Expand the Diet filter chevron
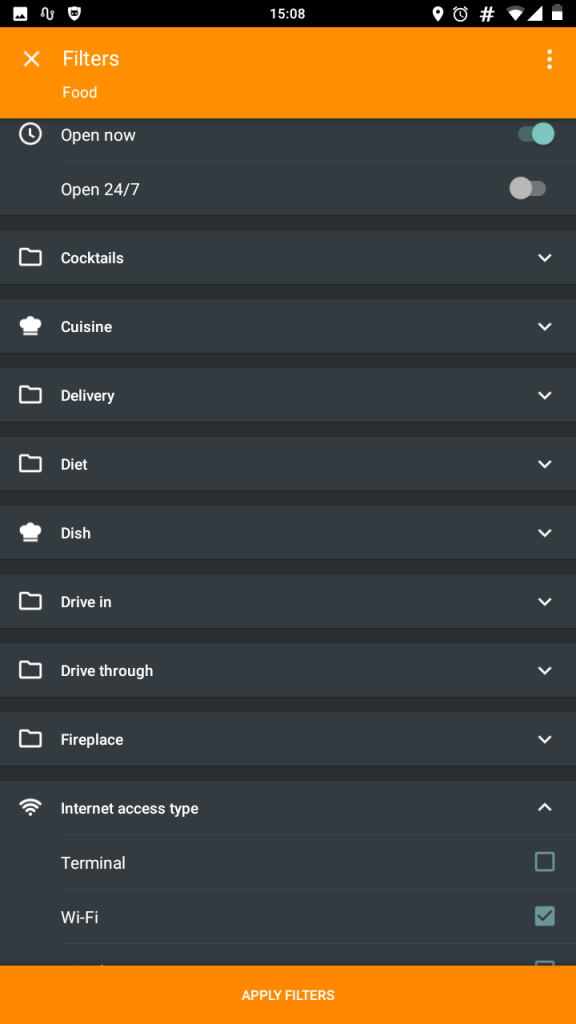Screen dimensions: 576x1024 click(545, 464)
